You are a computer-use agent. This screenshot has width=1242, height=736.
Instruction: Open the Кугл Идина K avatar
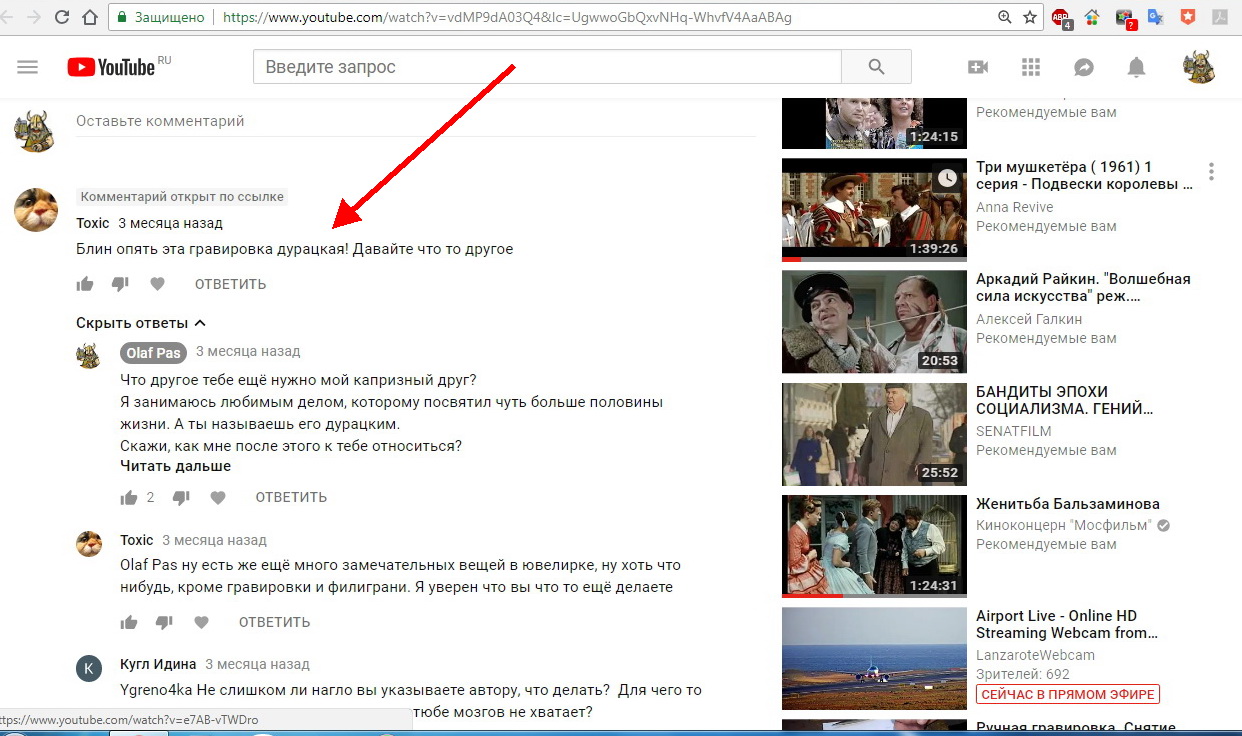[x=89, y=669]
